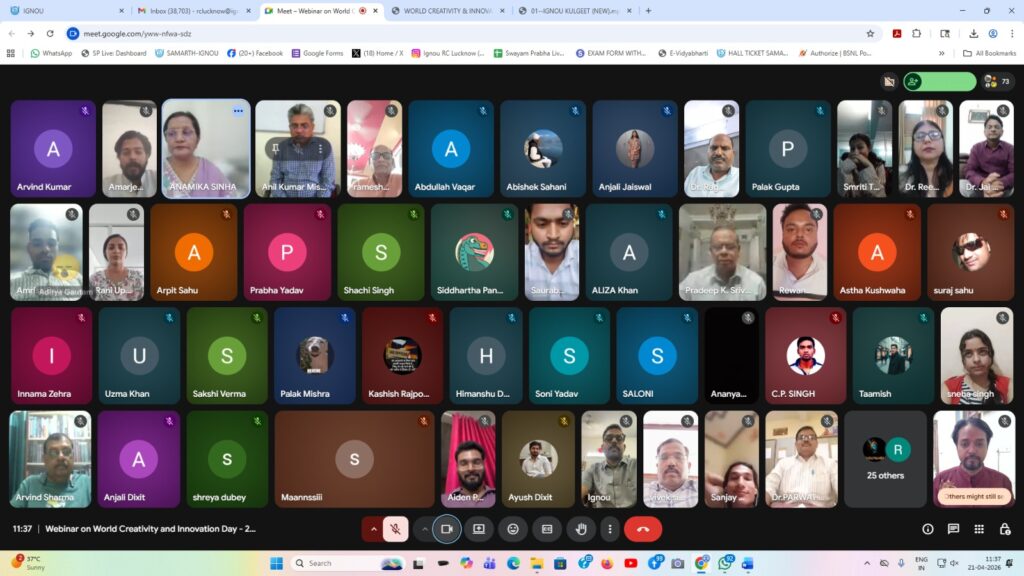Toggle the microphone mute button

point(396,529)
